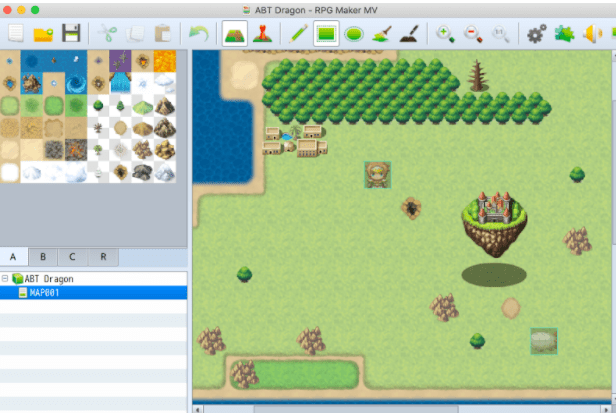Viewport: 616px width, 413px height.
Task: Switch to tileset tab A
Action: (13, 257)
